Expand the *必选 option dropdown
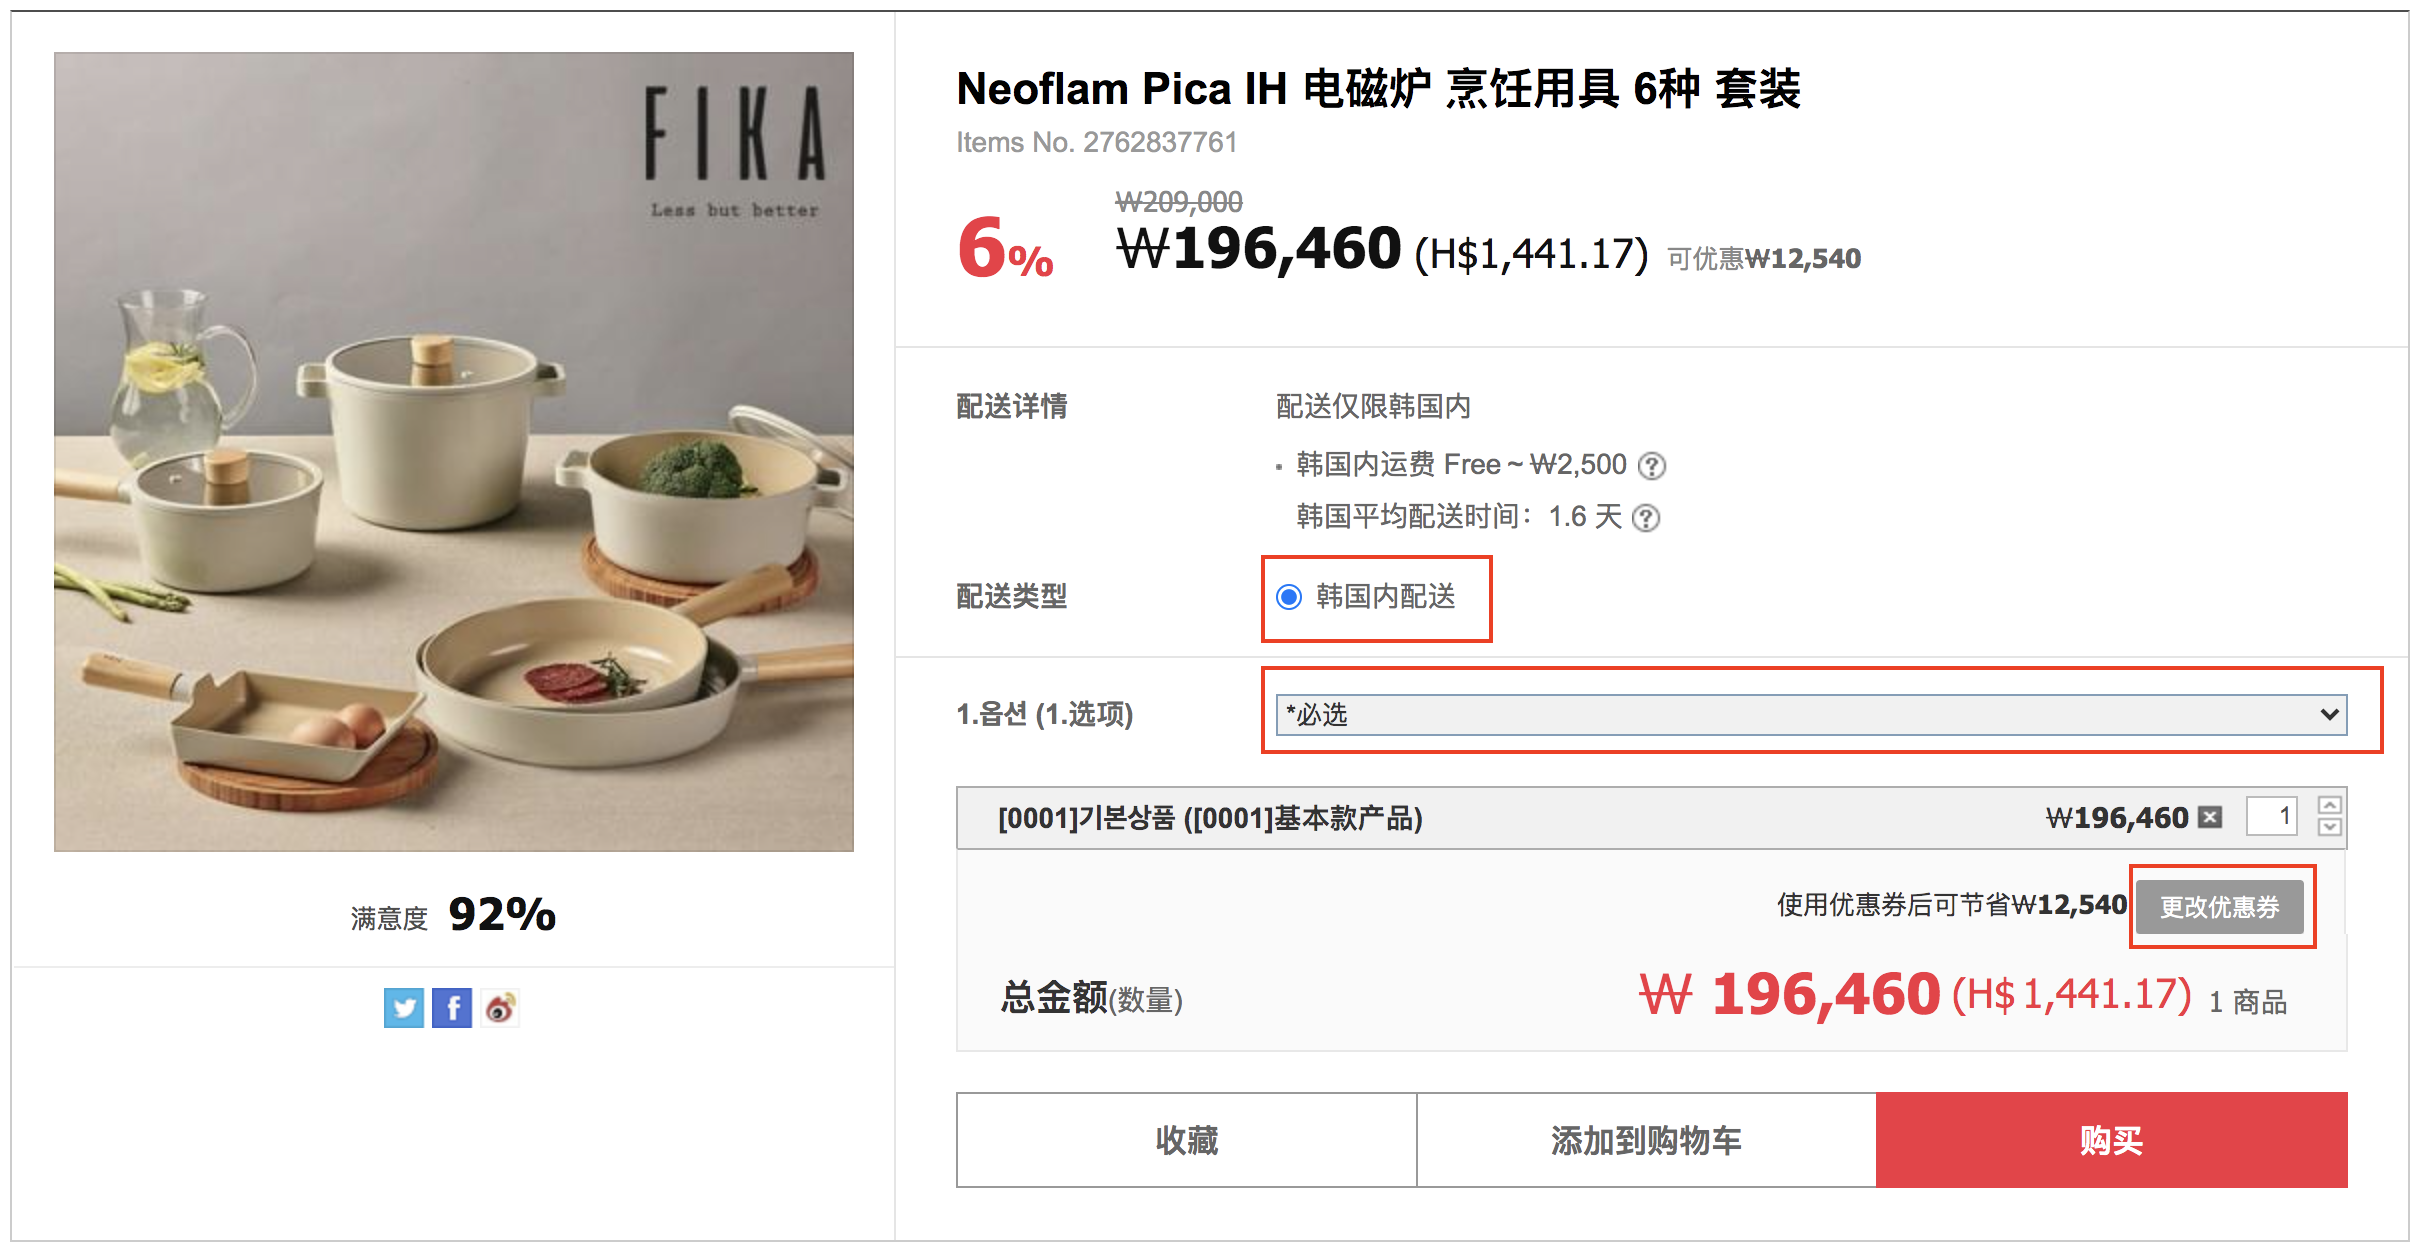Image resolution: width=2422 pixels, height=1256 pixels. (1811, 715)
